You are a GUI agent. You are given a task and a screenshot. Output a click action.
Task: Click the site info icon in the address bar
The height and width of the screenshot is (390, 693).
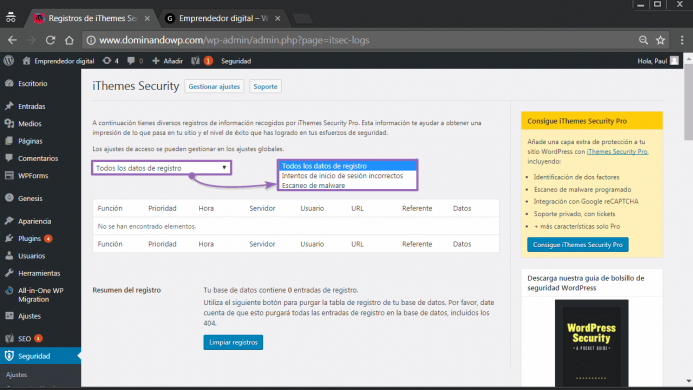(x=91, y=40)
